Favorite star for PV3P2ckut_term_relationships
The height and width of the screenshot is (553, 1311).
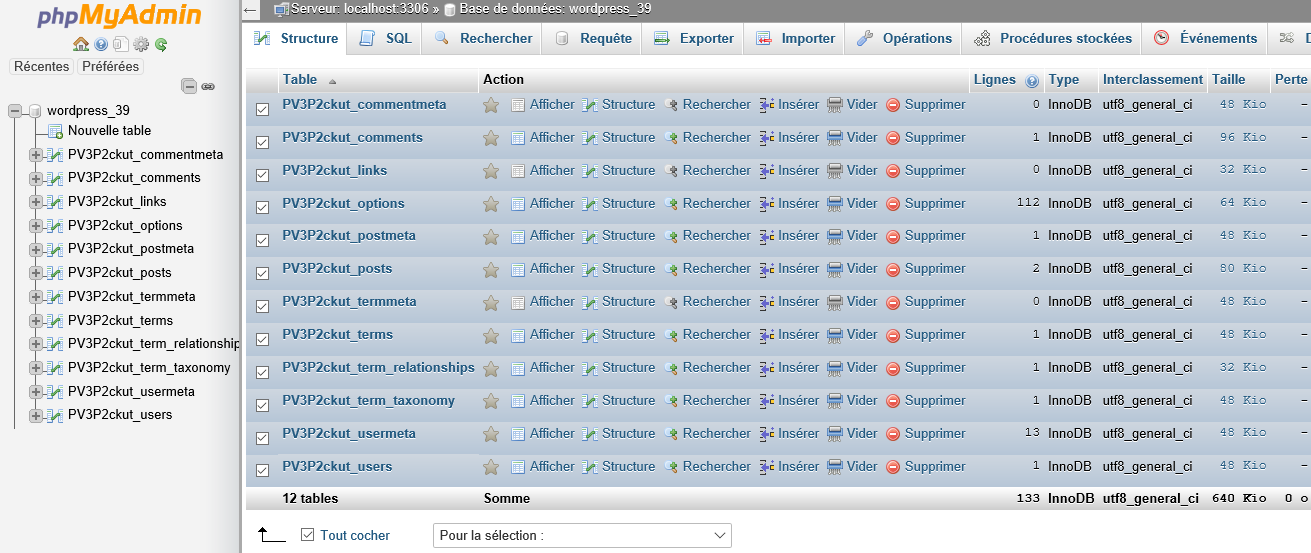coord(491,368)
